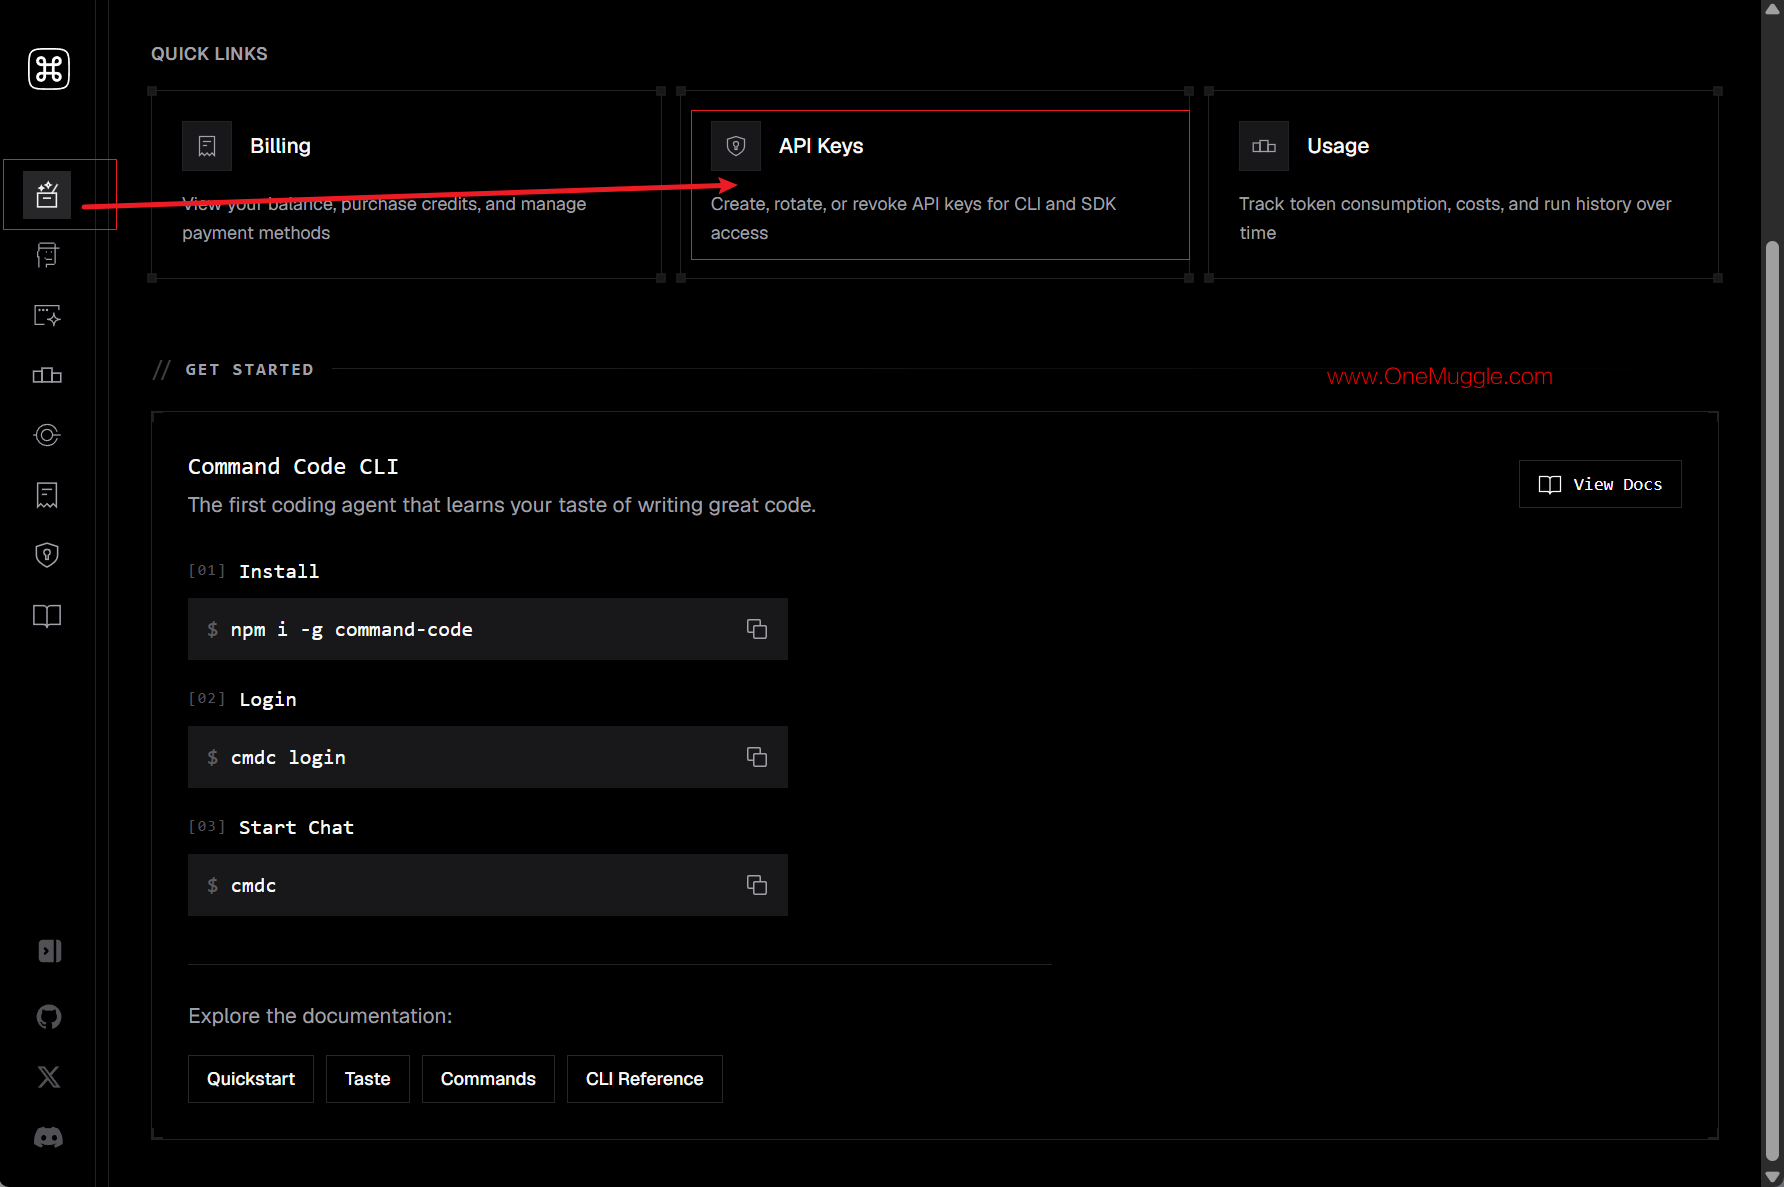Viewport: 1784px width, 1187px height.
Task: Open the API Keys quick link title
Action: [821, 146]
